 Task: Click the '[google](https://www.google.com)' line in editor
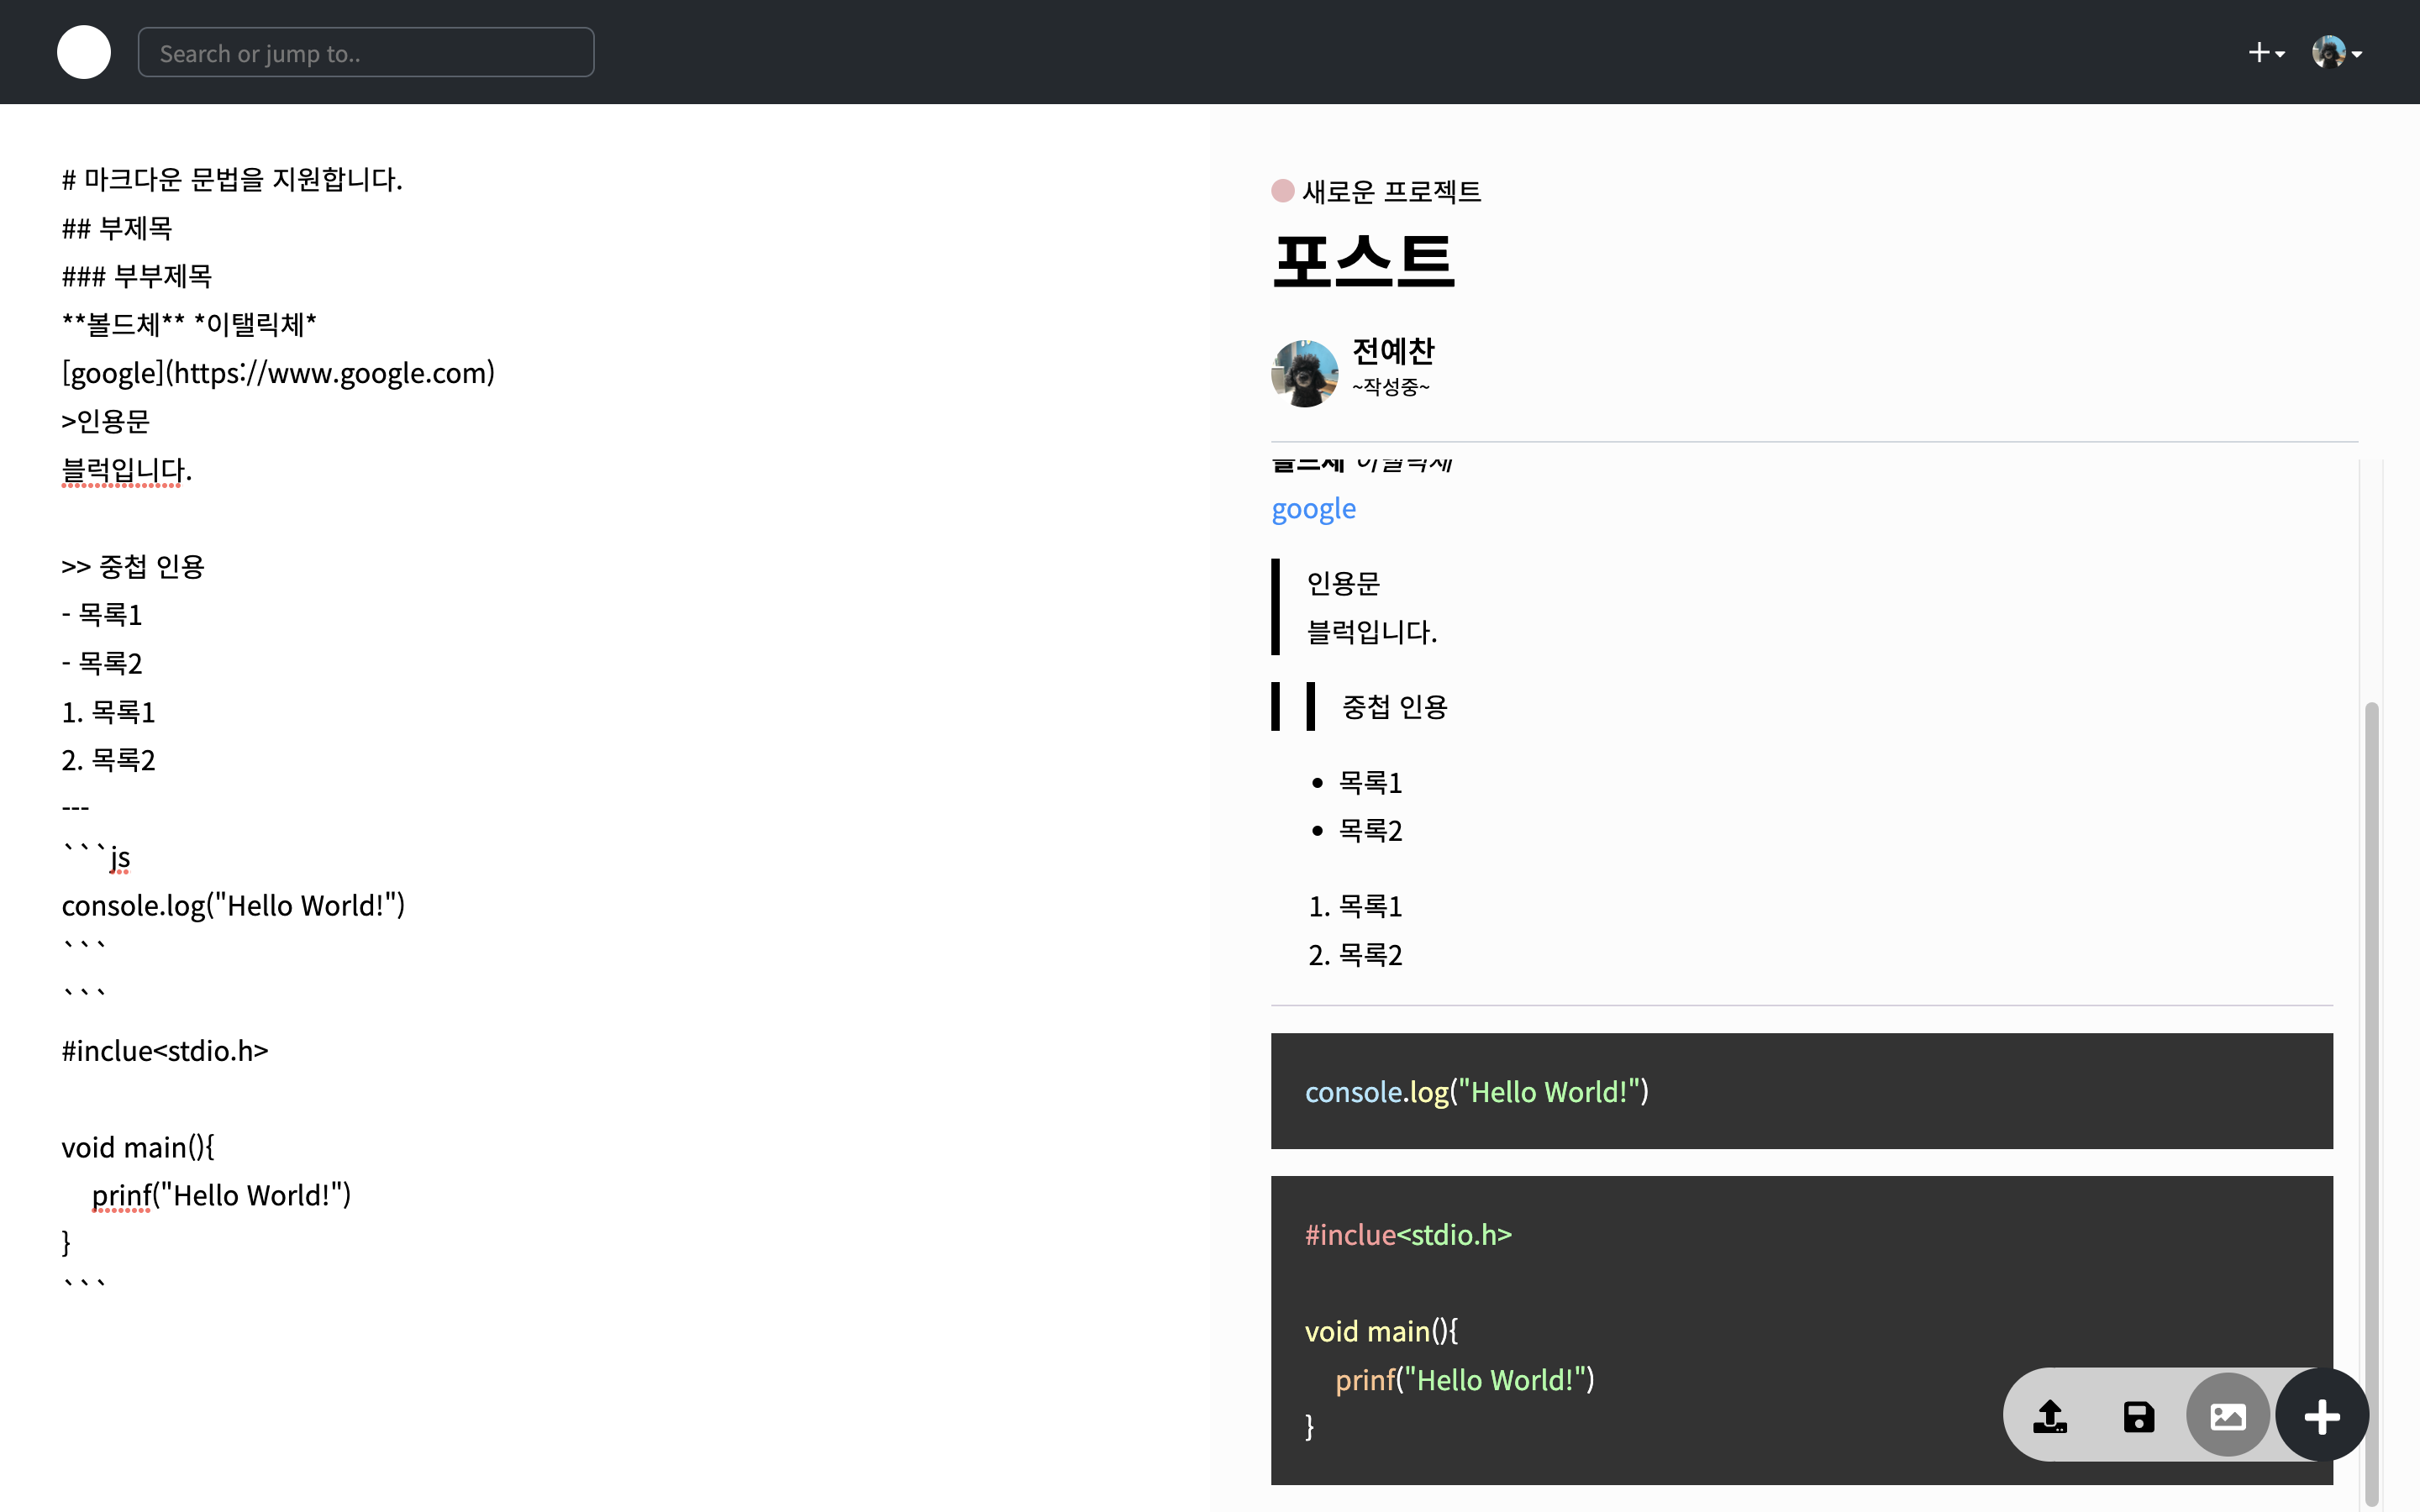[278, 373]
